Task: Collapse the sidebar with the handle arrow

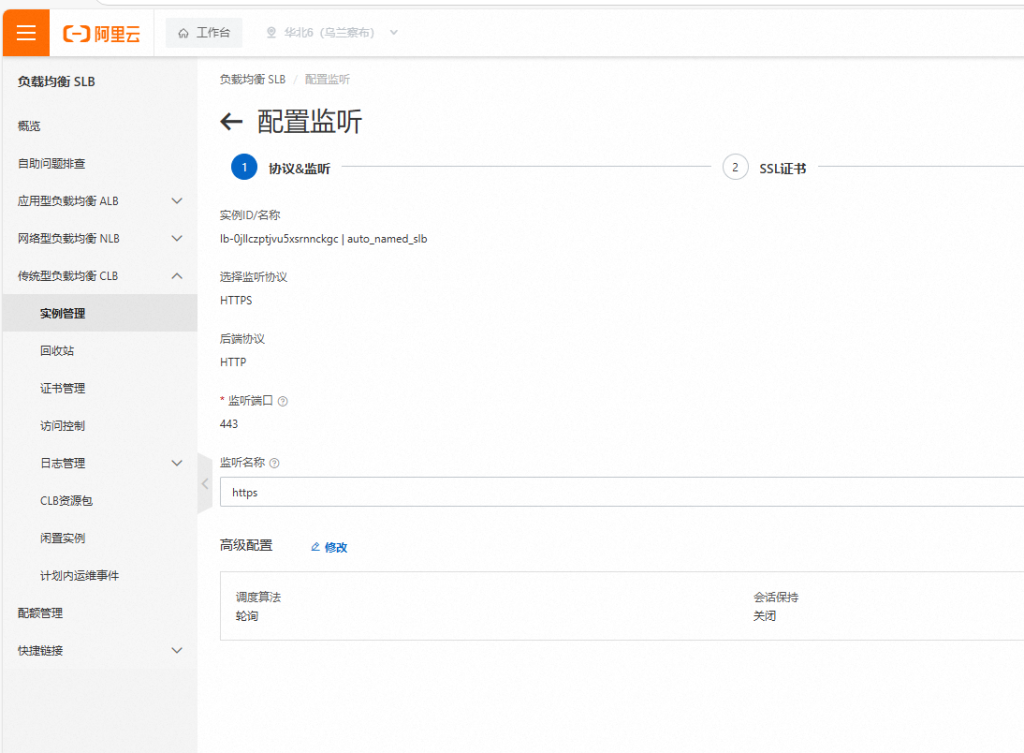Action: (204, 484)
